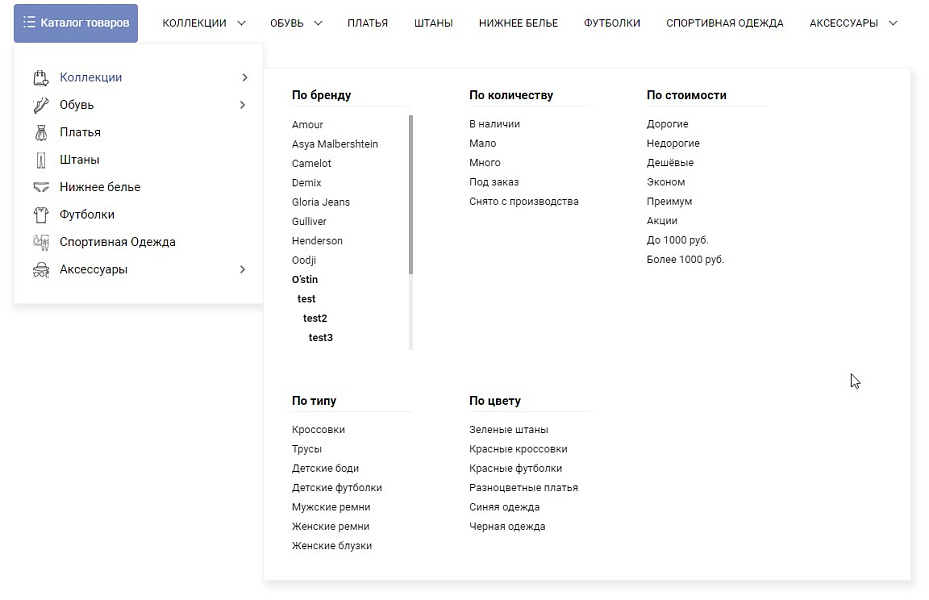
Task: Click the dress icon beside Платья
Action: coord(41,132)
